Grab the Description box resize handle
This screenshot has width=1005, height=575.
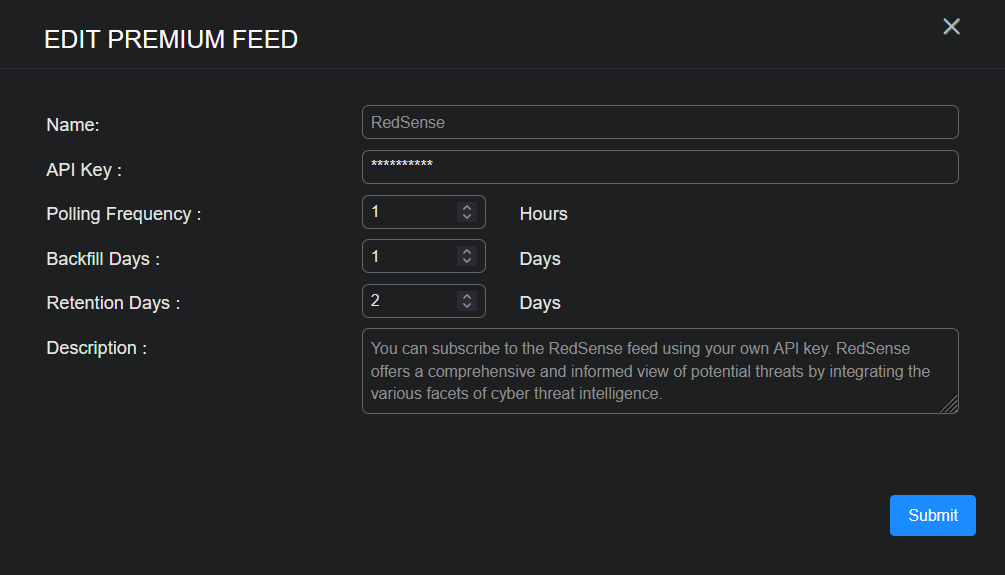[950, 405]
